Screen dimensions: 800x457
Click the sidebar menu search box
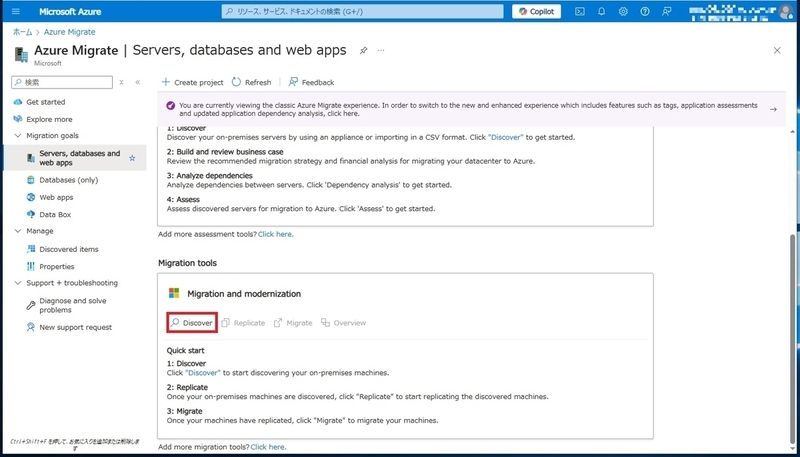(62, 82)
